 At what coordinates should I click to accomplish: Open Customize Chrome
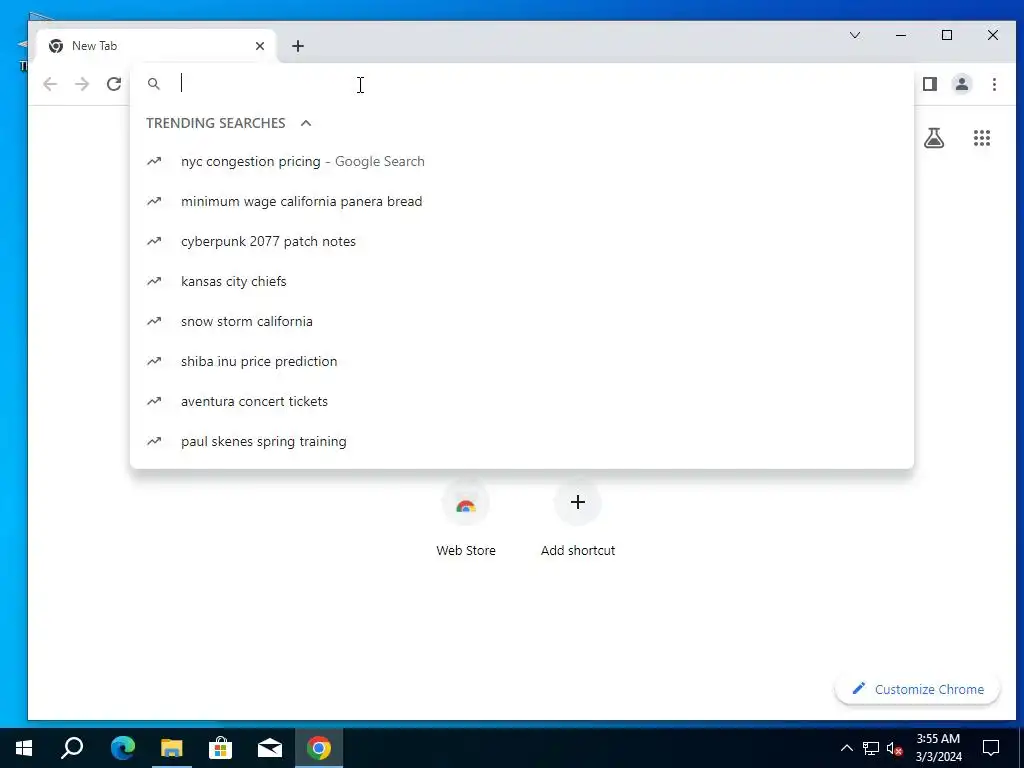tap(918, 689)
